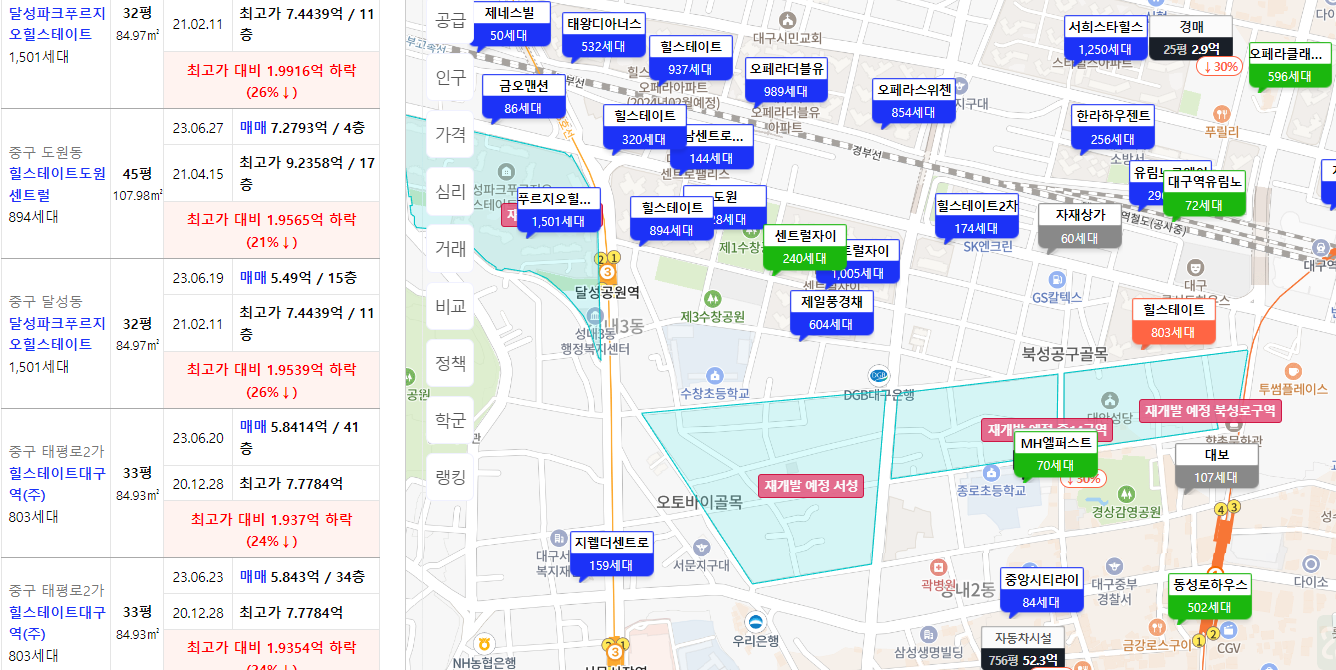The height and width of the screenshot is (670, 1336).
Task: Open the 자동차시설 756평 52.3억 marker
Action: [x=1023, y=648]
